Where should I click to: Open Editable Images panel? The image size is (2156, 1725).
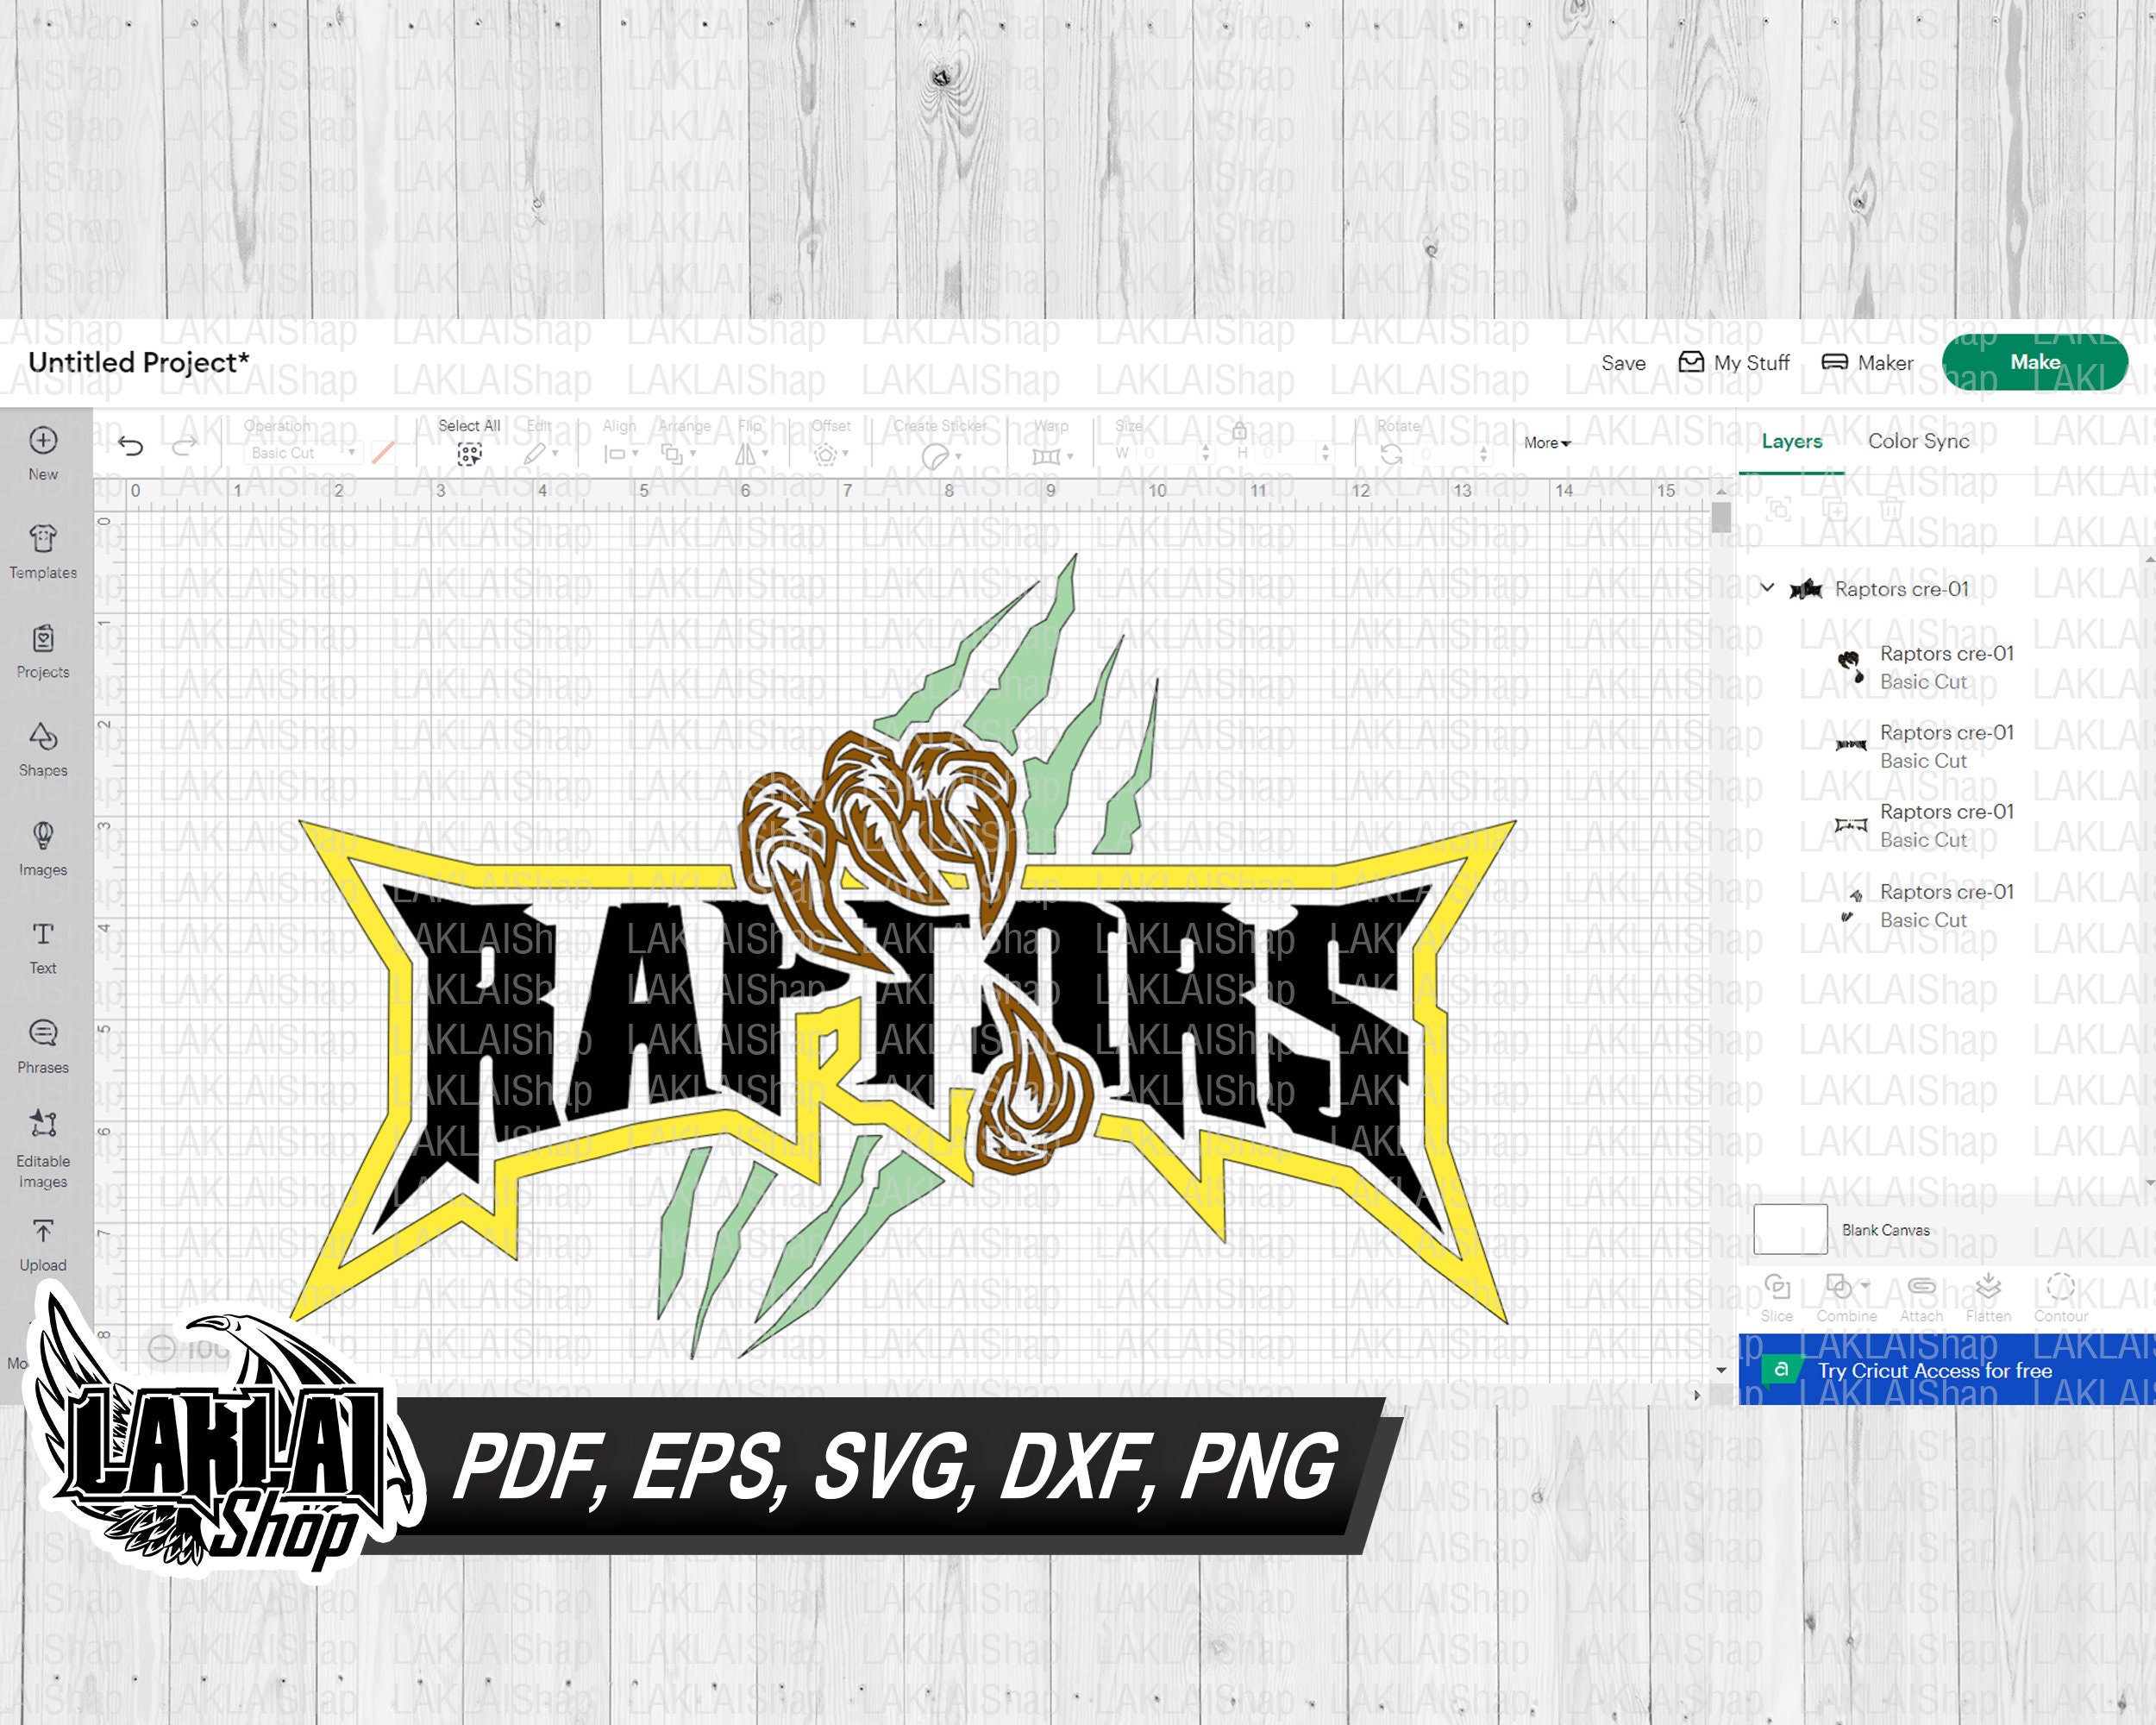click(43, 1150)
